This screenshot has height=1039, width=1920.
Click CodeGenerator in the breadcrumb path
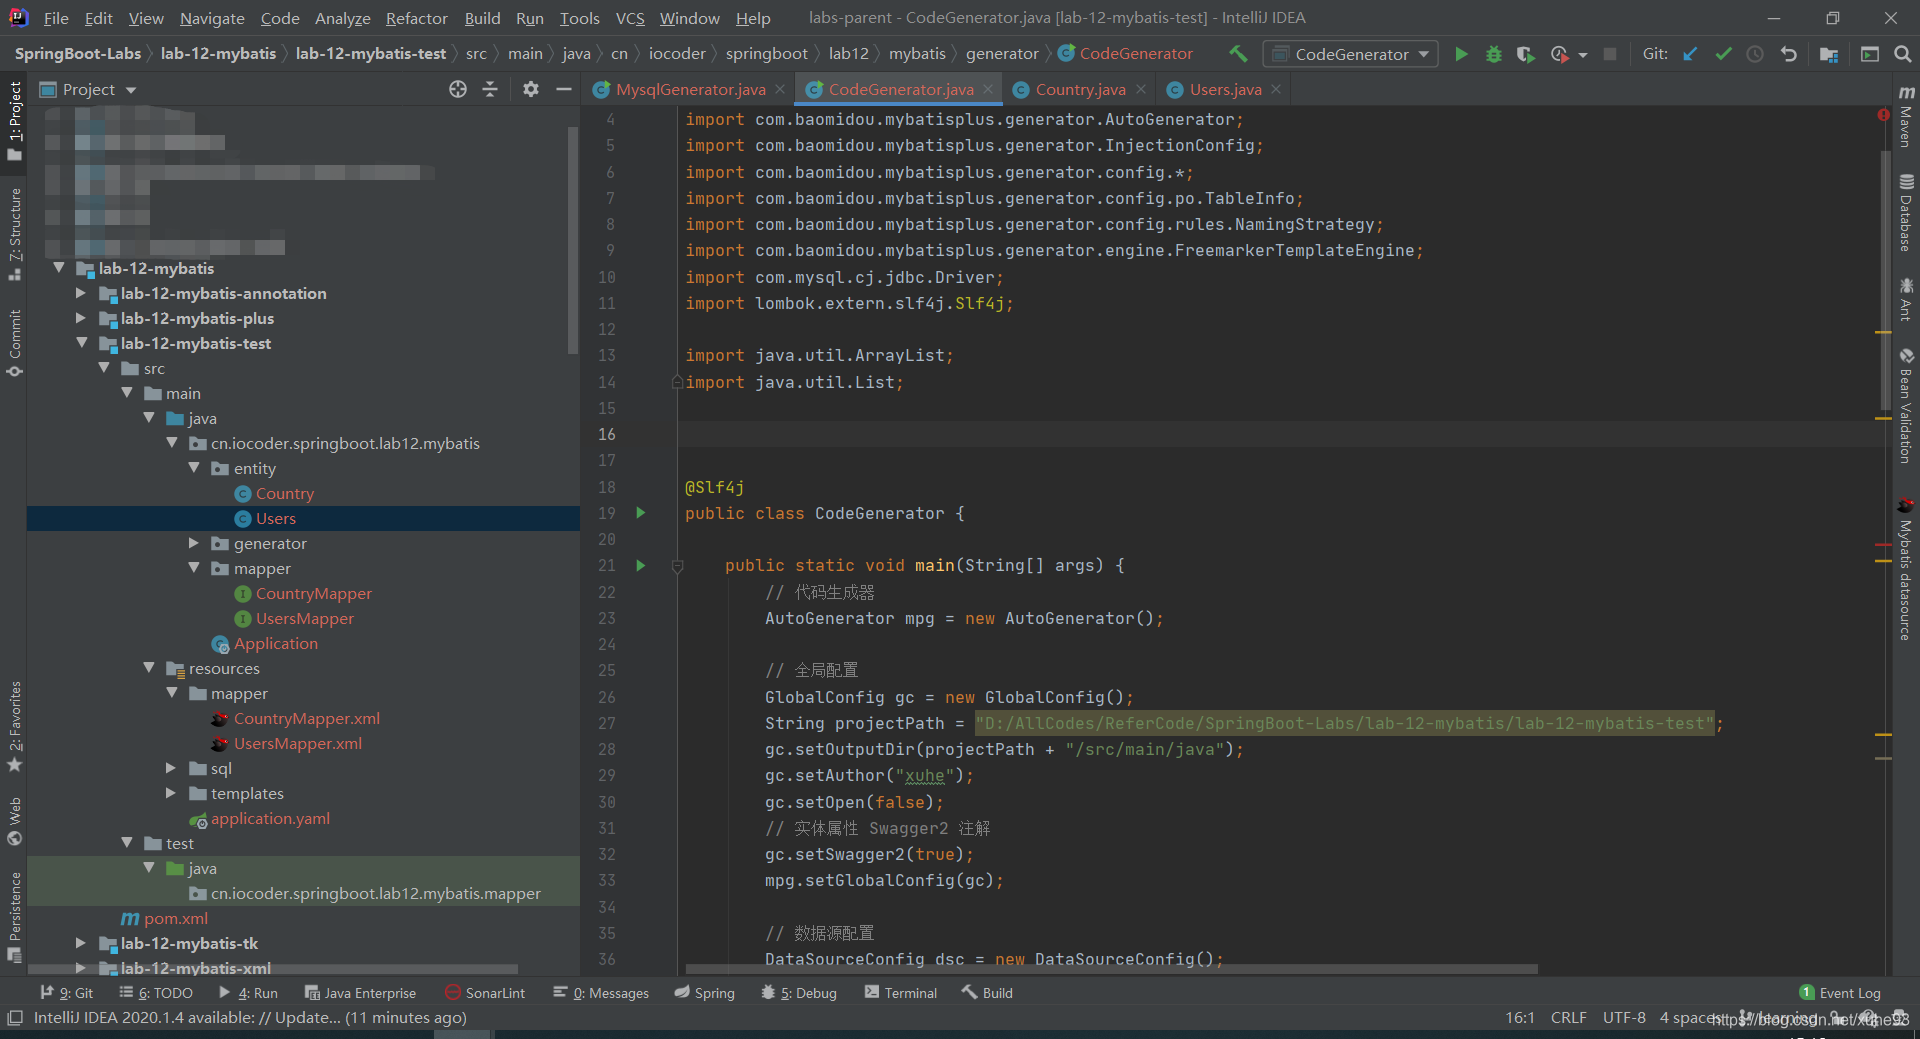tap(1135, 54)
